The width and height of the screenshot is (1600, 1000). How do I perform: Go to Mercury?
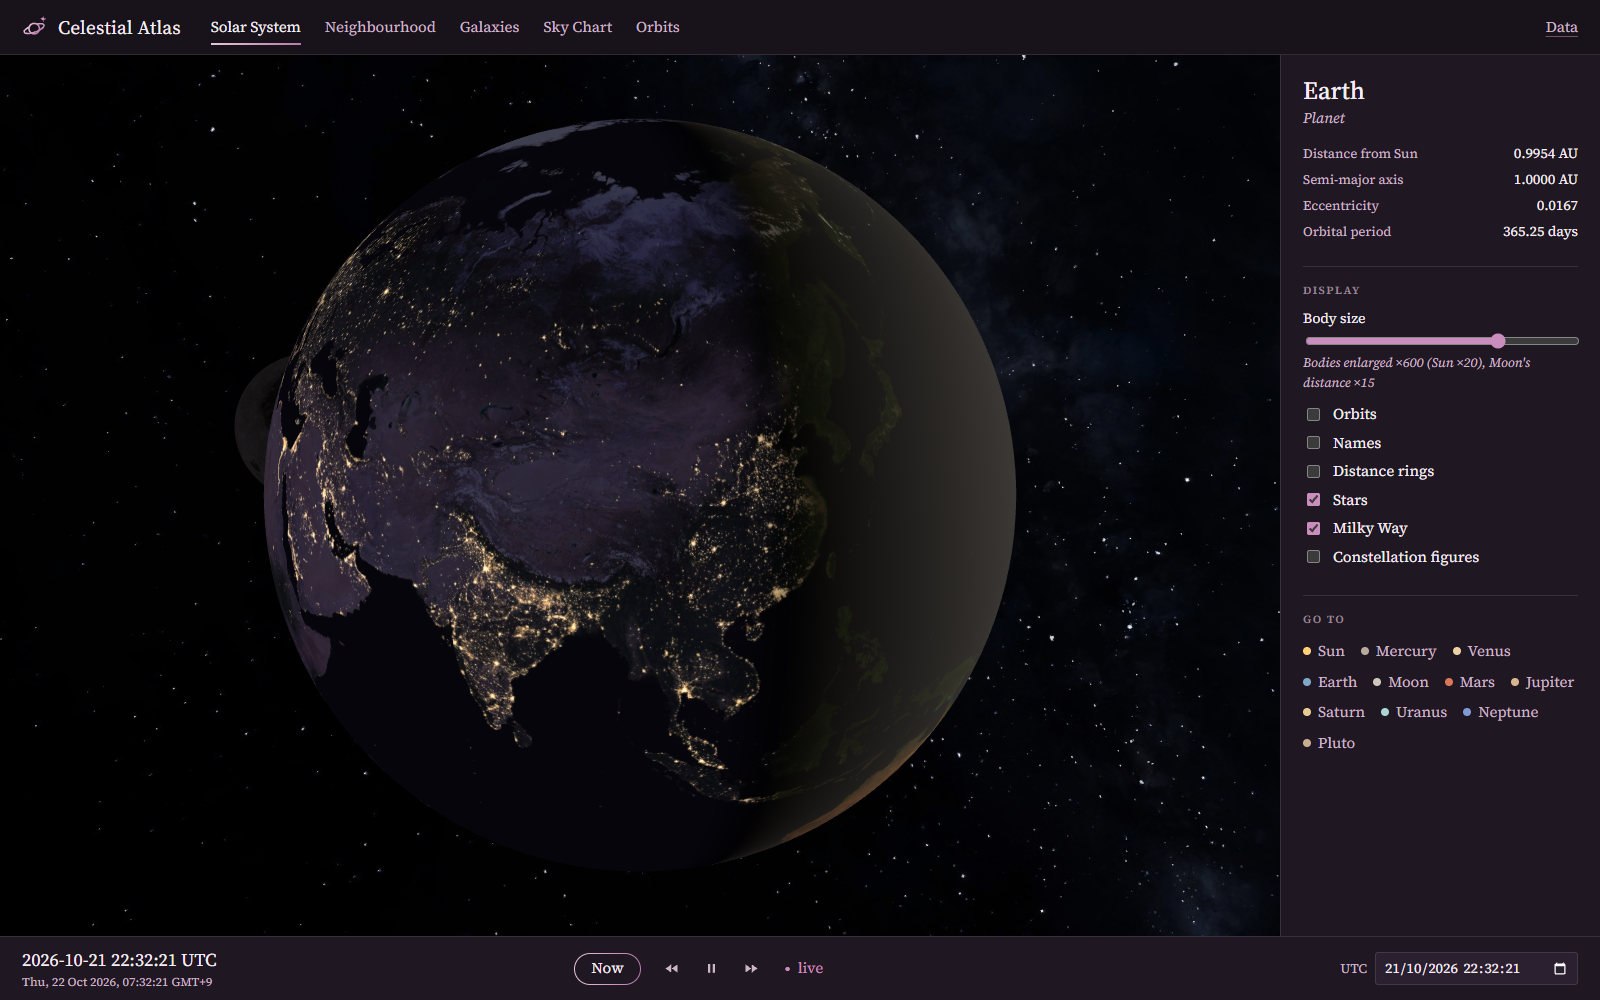tap(1398, 651)
